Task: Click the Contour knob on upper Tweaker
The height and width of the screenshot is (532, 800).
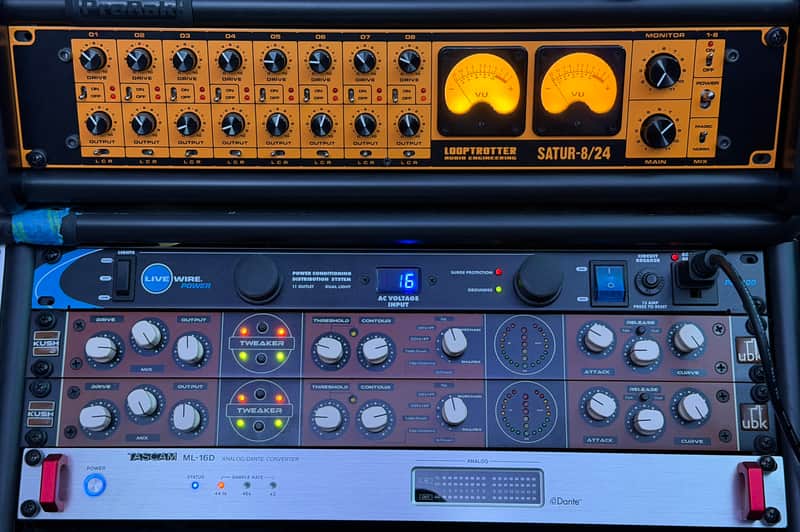Action: click(375, 350)
